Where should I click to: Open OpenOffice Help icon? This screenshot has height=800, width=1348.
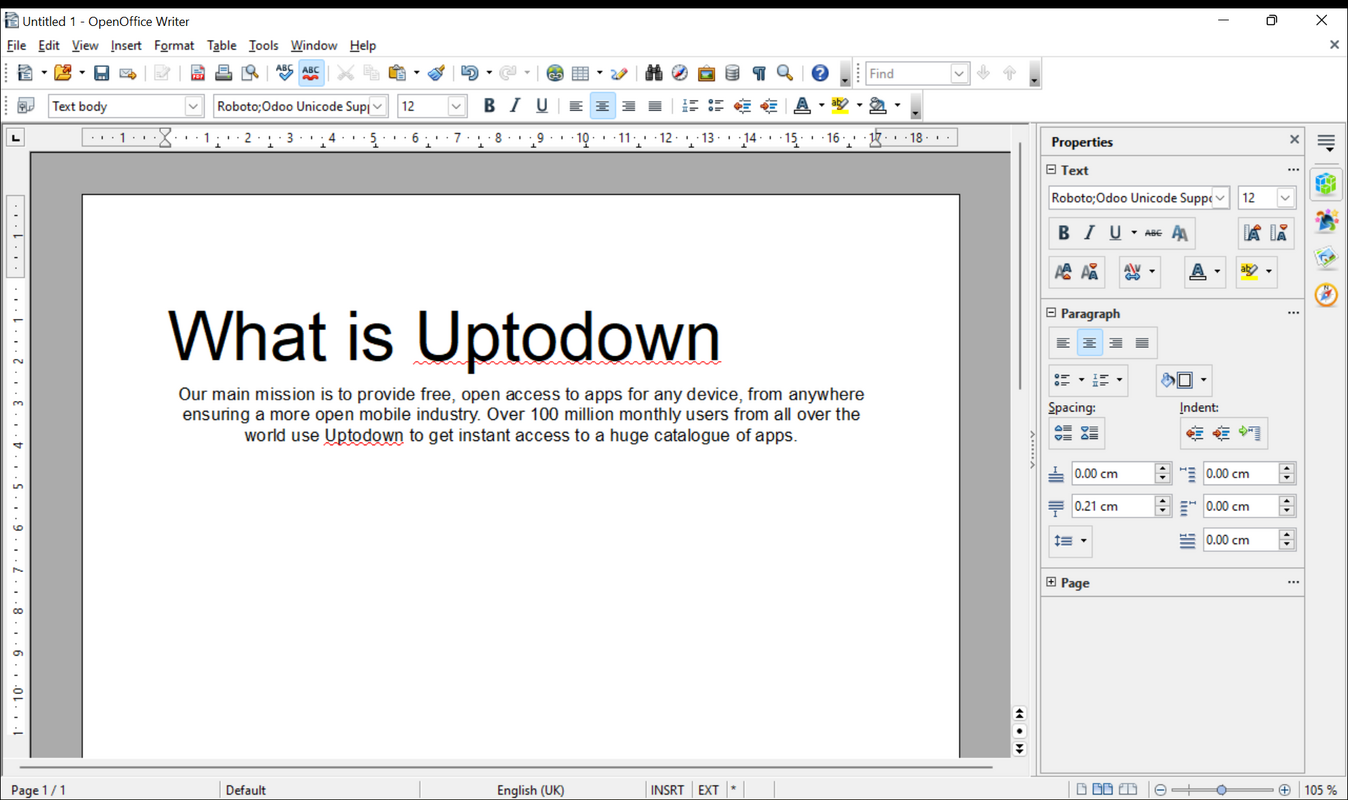(x=820, y=73)
